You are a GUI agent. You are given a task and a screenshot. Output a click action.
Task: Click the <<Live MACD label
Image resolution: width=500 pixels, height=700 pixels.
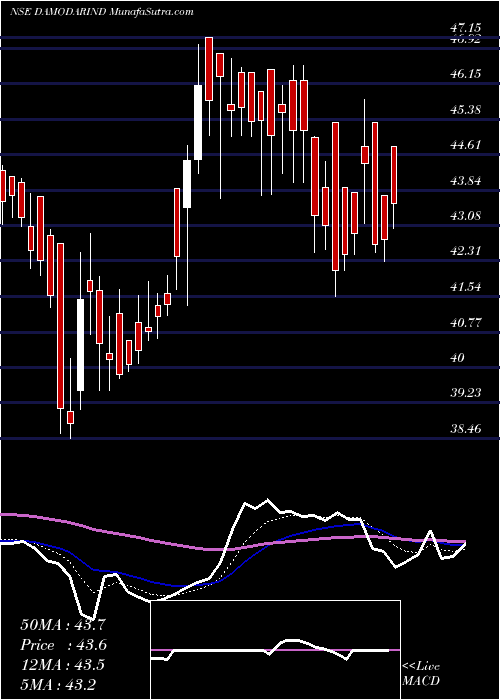(421, 674)
